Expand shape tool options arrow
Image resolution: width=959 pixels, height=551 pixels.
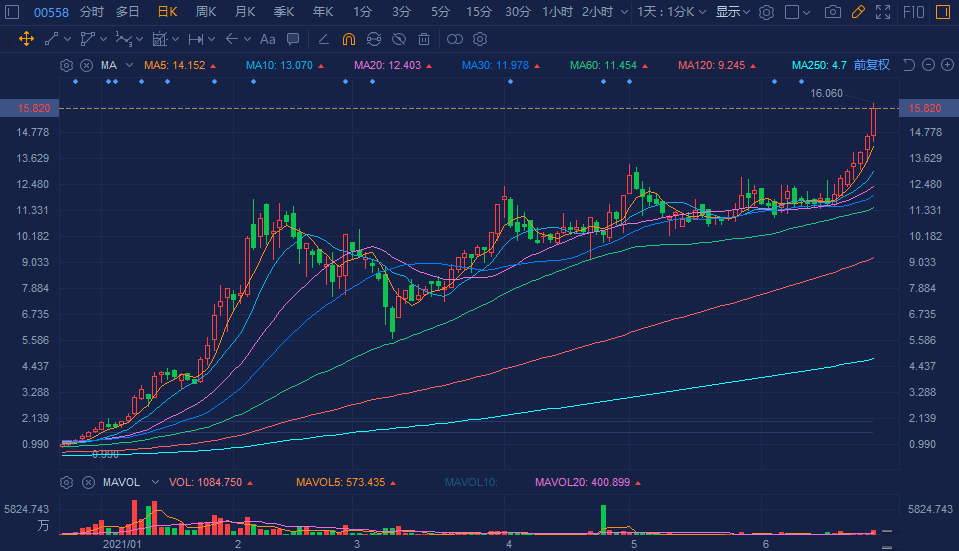click(103, 39)
